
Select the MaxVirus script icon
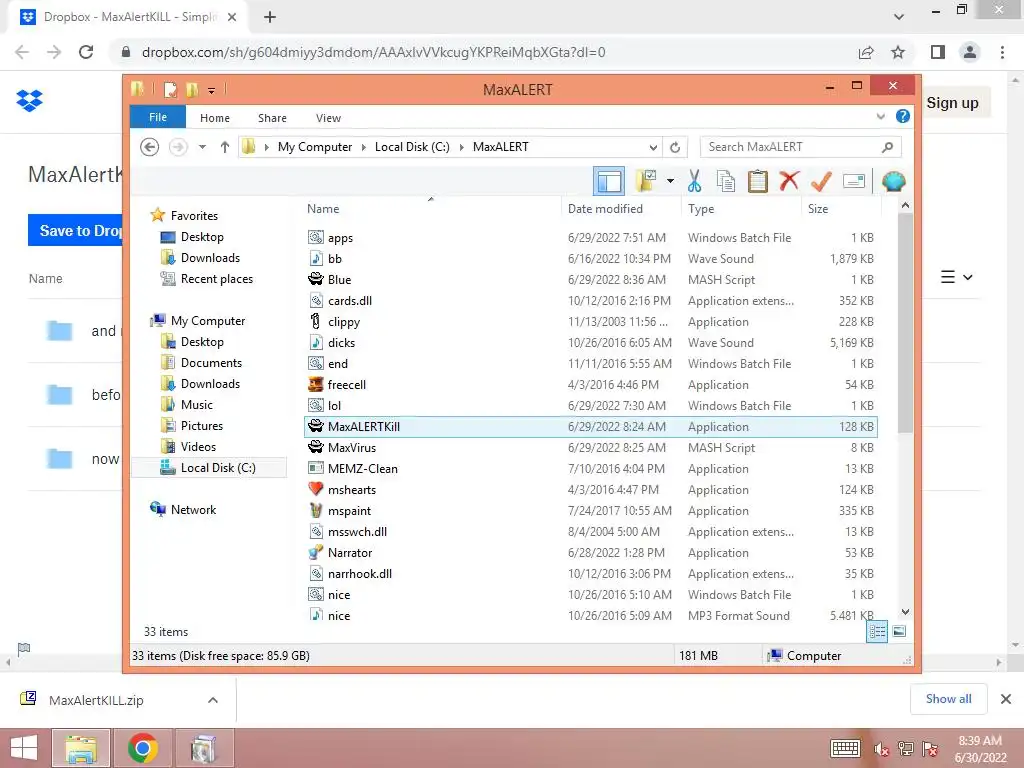tap(316, 447)
